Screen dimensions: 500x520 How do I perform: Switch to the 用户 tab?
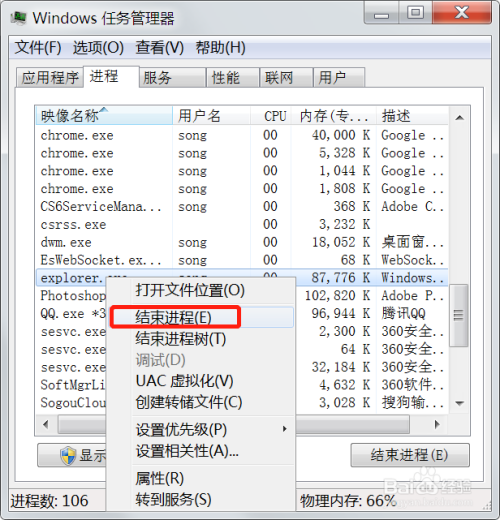pyautogui.click(x=339, y=78)
